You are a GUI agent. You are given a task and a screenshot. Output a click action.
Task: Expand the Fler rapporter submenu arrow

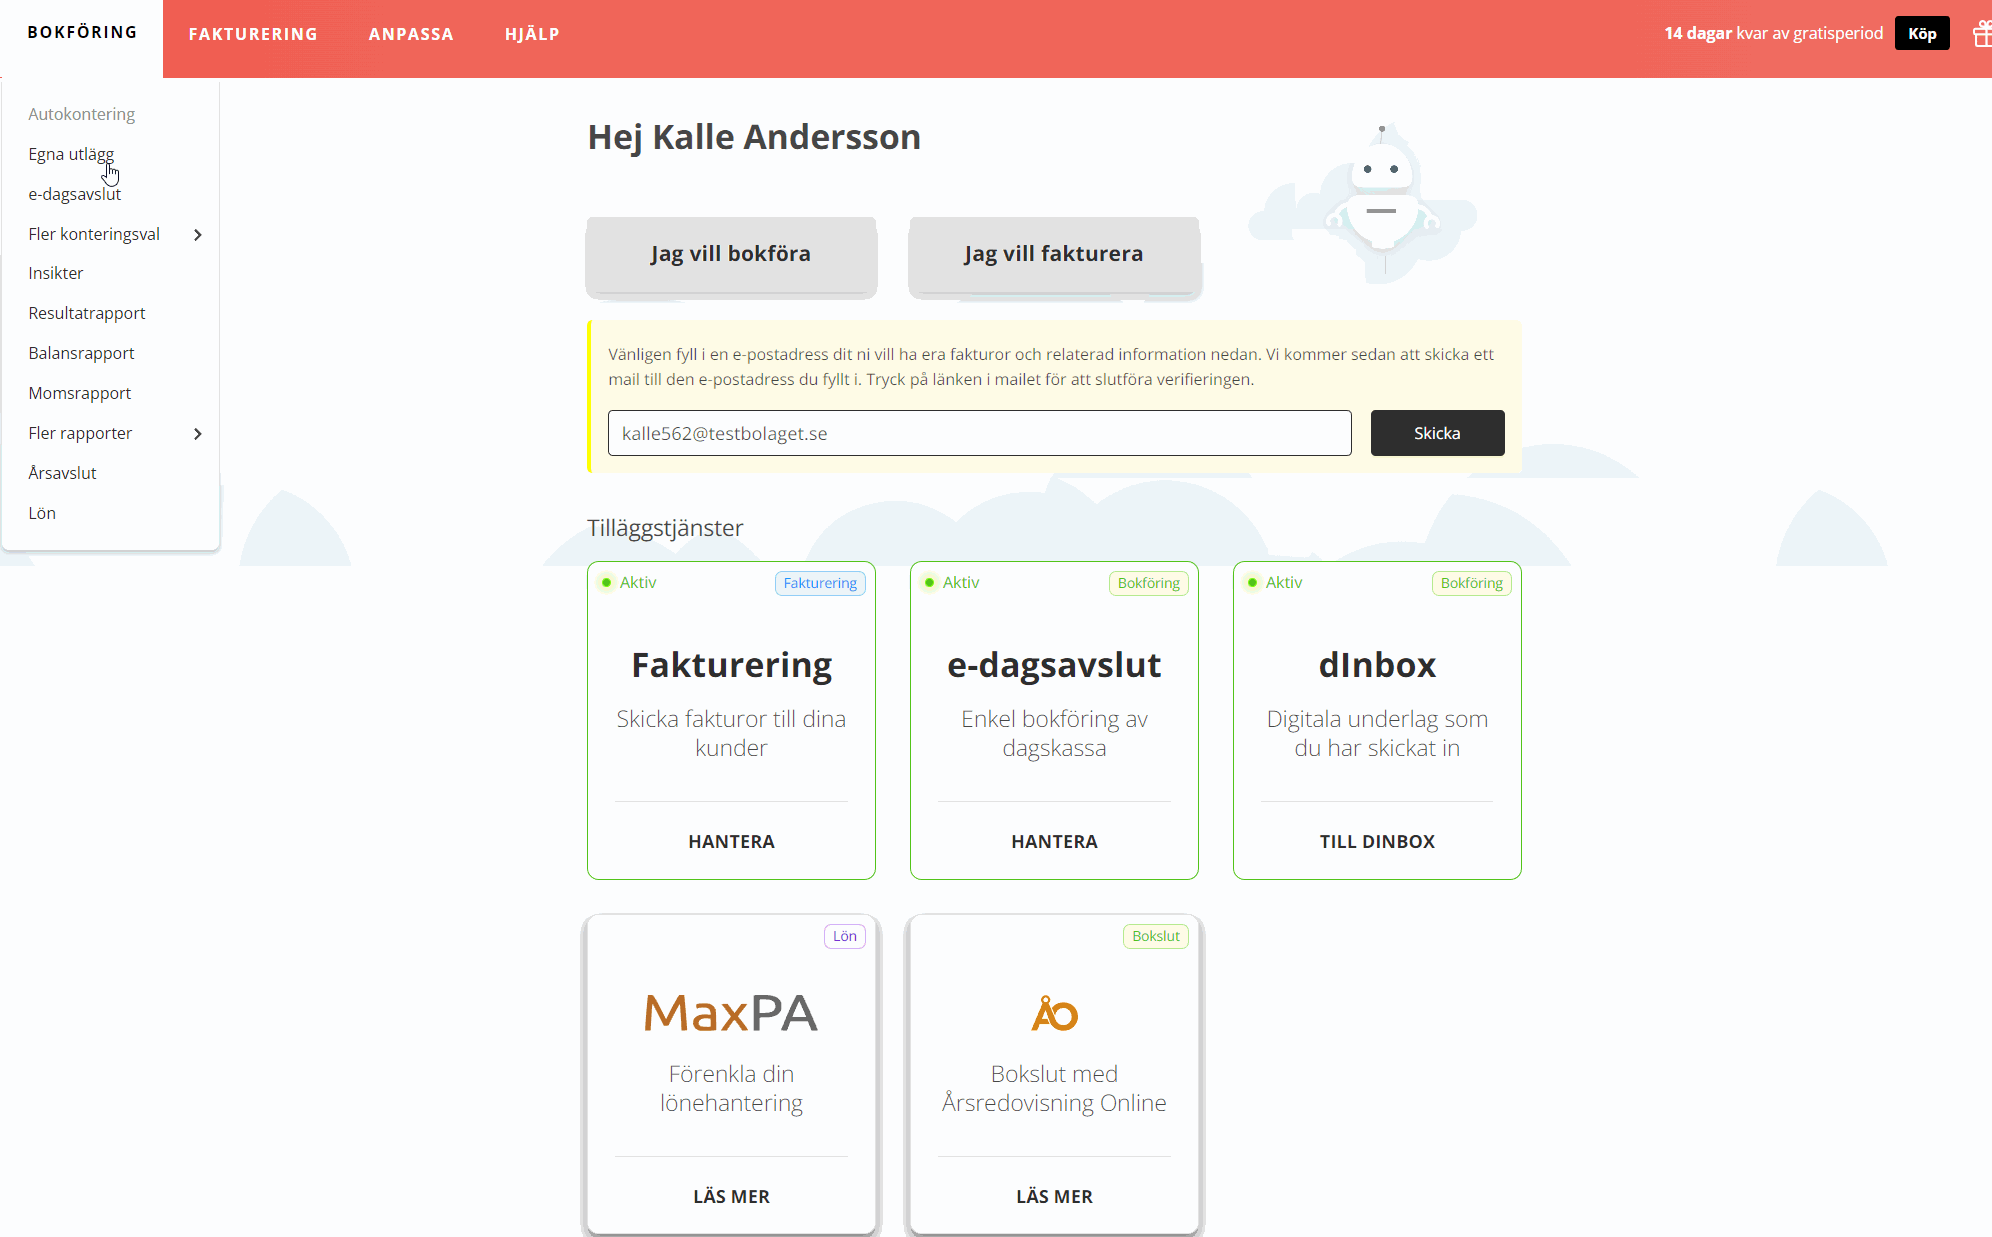point(197,433)
